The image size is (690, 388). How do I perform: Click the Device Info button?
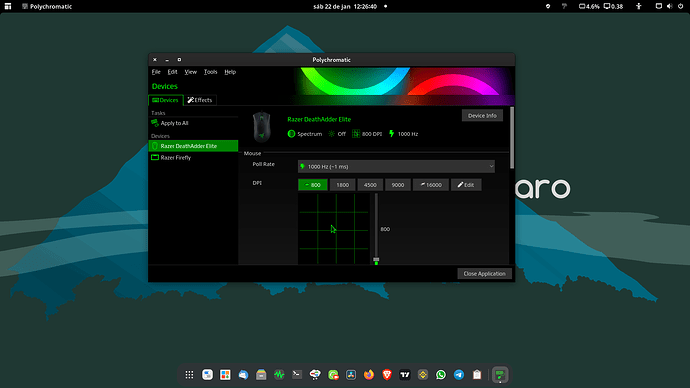click(x=482, y=116)
